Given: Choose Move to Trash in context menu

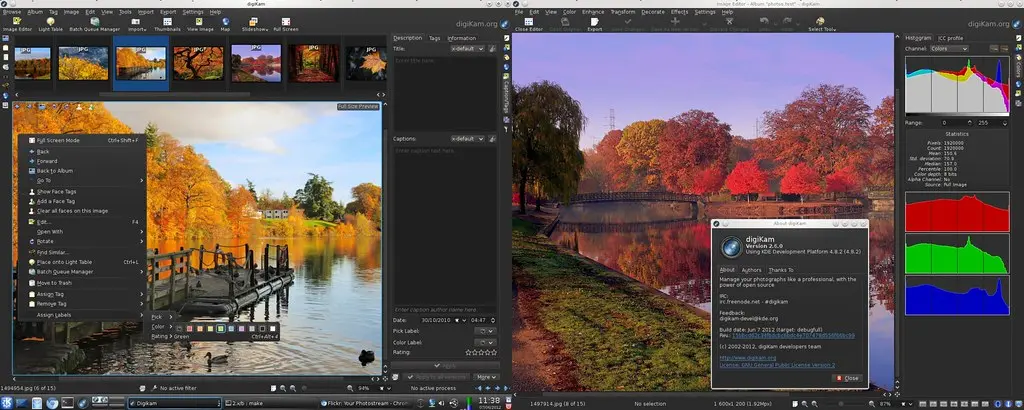Looking at the screenshot, I should click(82, 283).
